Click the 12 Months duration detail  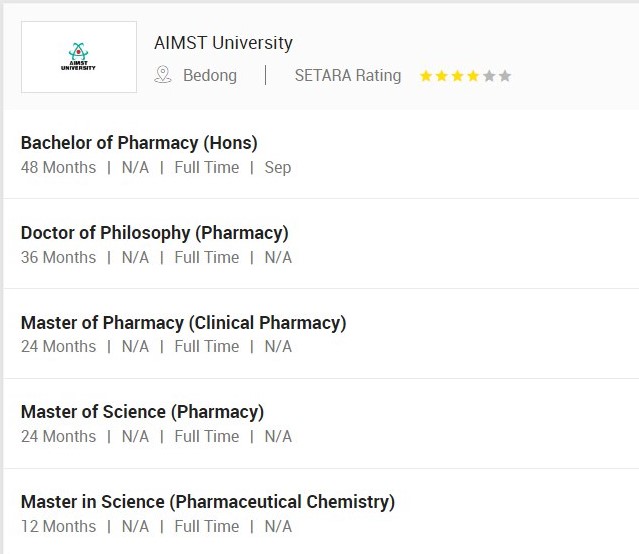[58, 526]
